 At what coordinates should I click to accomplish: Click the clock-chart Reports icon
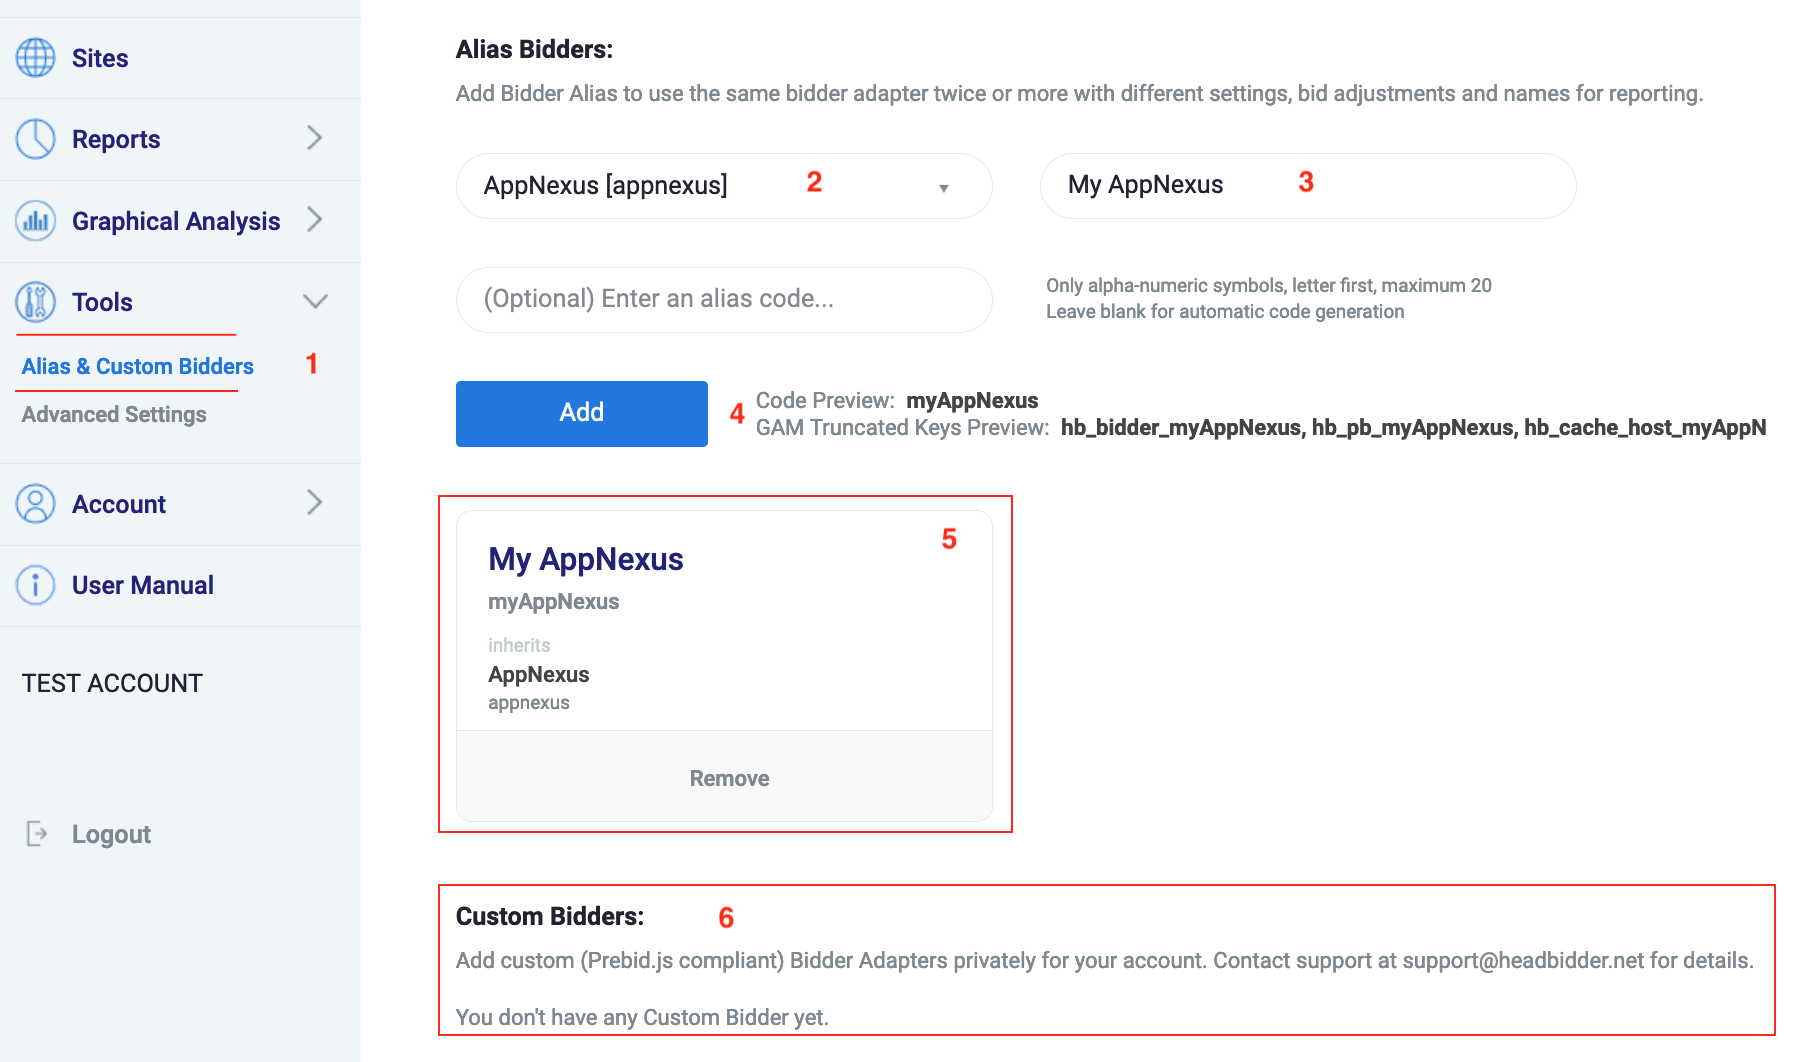click(36, 139)
